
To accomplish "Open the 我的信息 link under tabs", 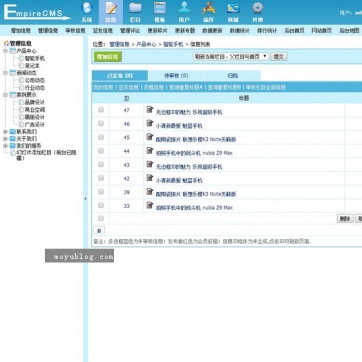I will coord(103,87).
